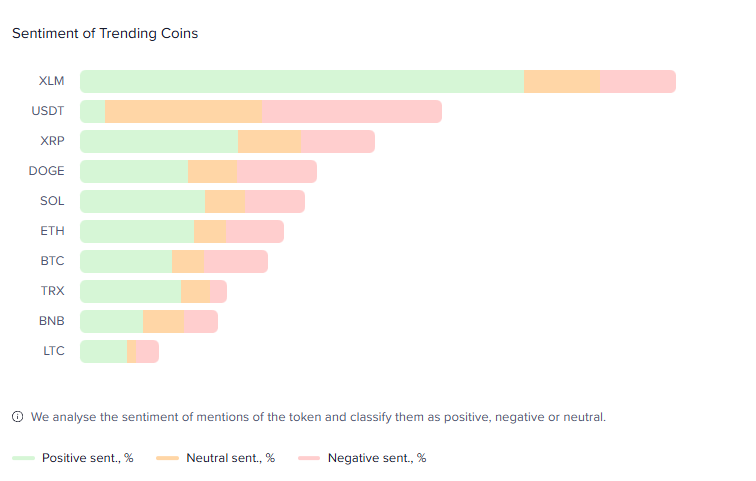Click the BNB neutral sentiment segment

[163, 322]
